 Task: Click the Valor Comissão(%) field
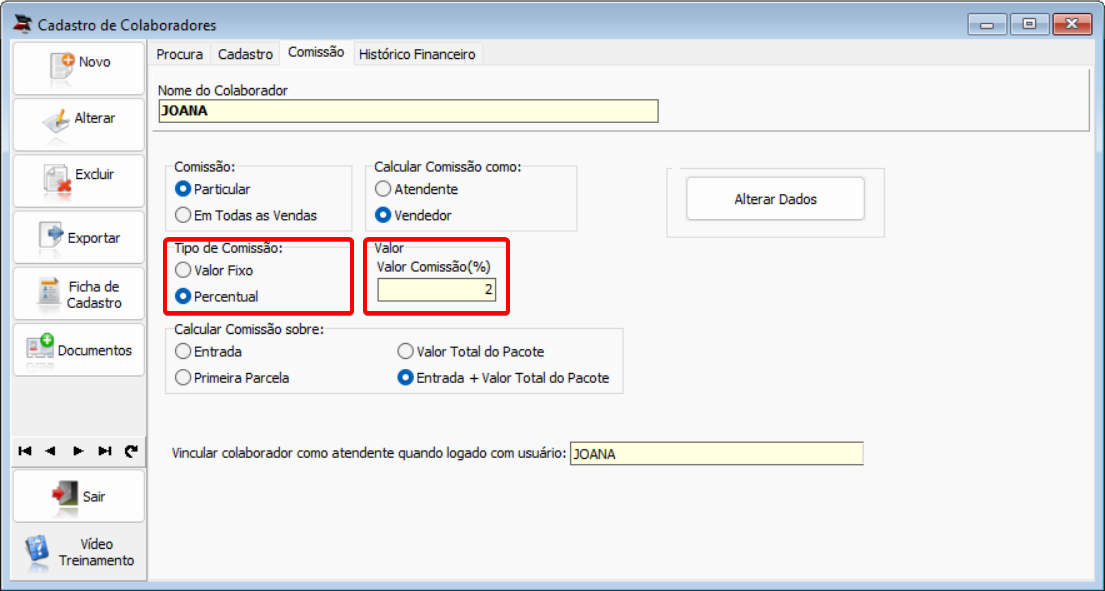coord(436,290)
